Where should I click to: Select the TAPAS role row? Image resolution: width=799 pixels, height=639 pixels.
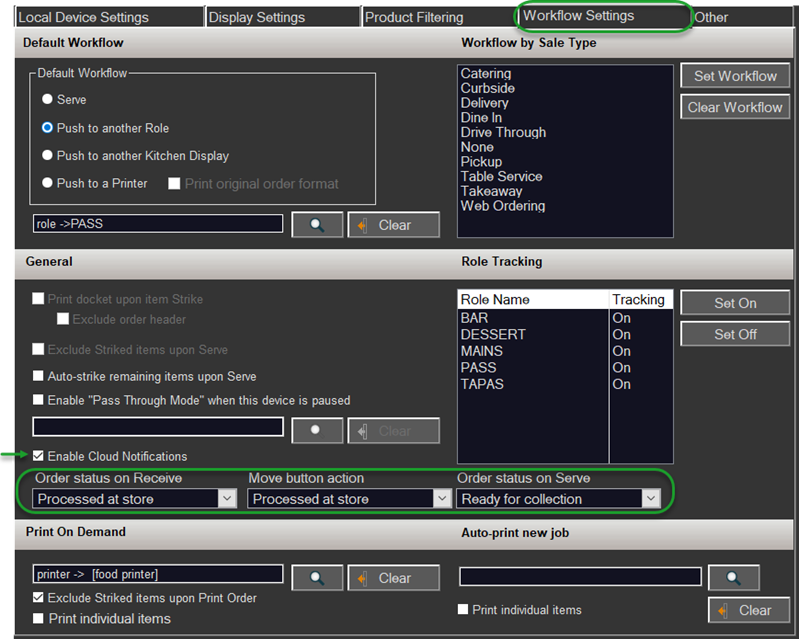(x=565, y=384)
